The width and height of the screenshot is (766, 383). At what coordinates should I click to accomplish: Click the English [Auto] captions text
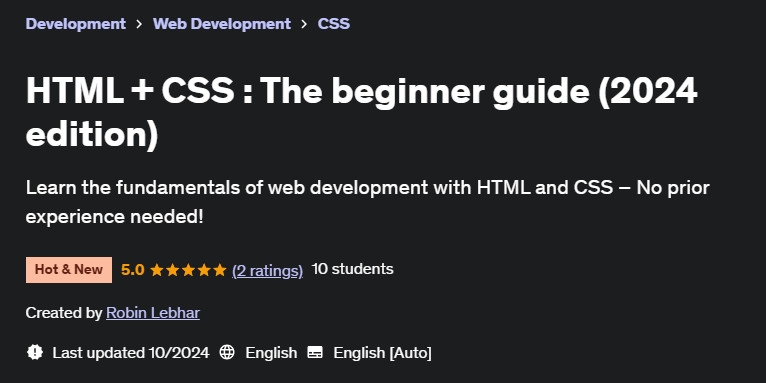tap(383, 353)
